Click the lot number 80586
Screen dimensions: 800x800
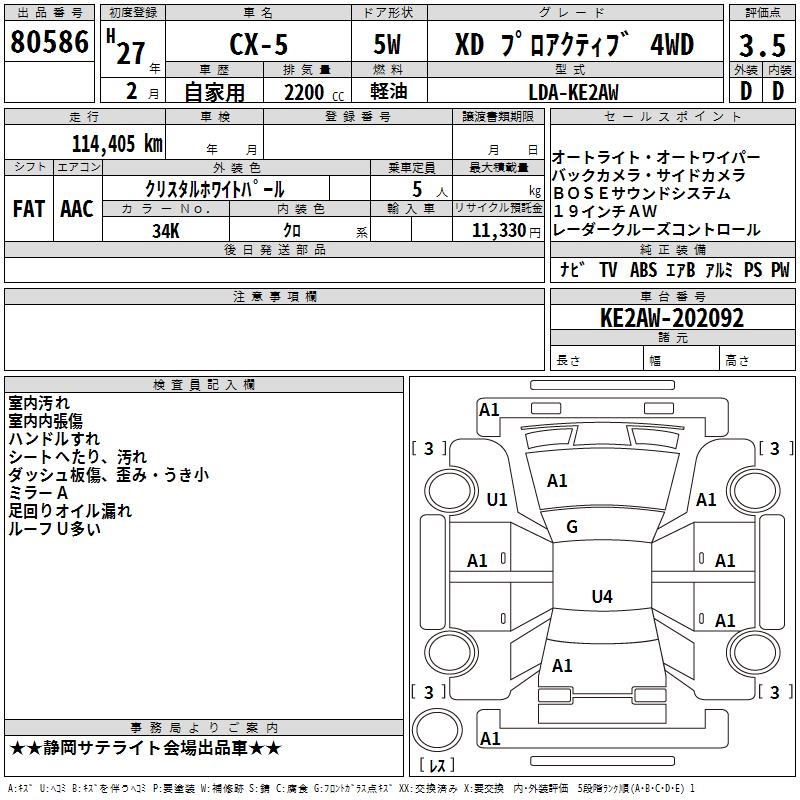coord(49,42)
